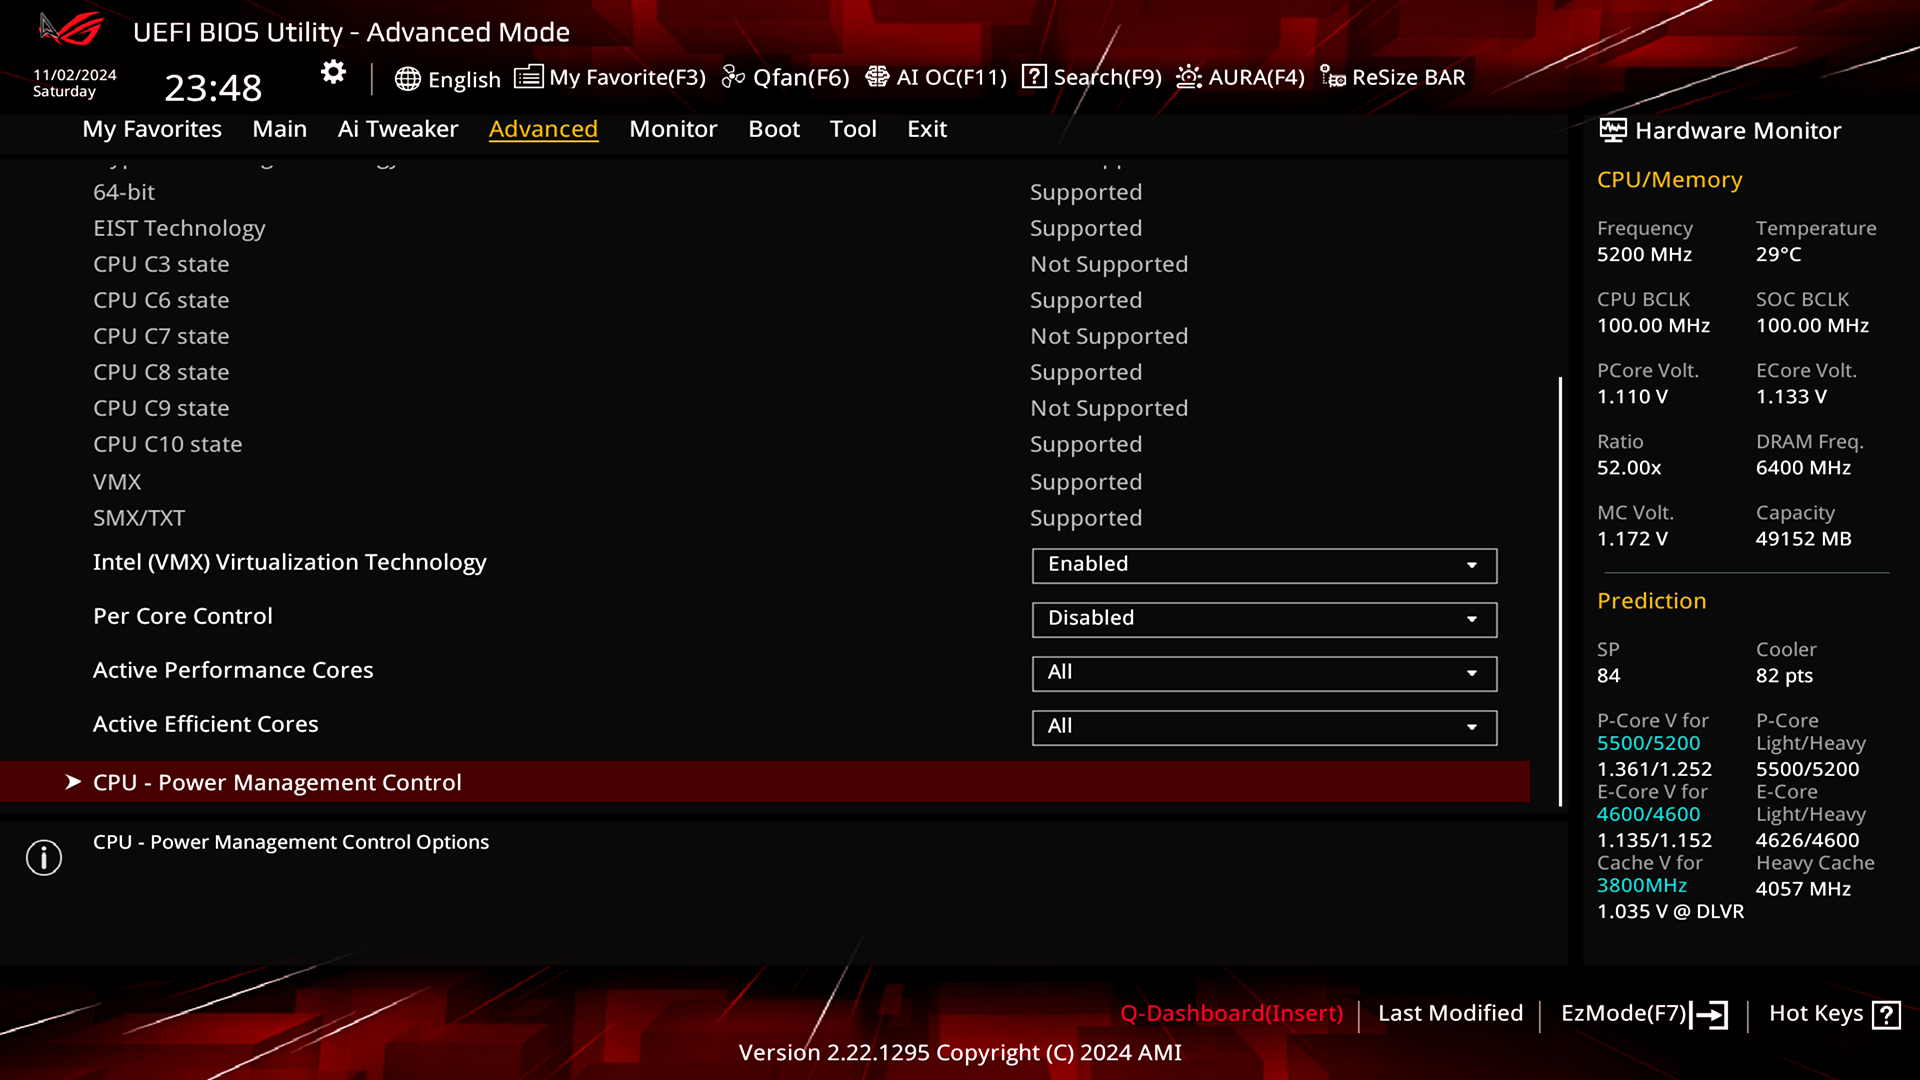Launch AI OC automatic overclocking
Image resolution: width=1920 pixels, height=1080 pixels.
936,76
